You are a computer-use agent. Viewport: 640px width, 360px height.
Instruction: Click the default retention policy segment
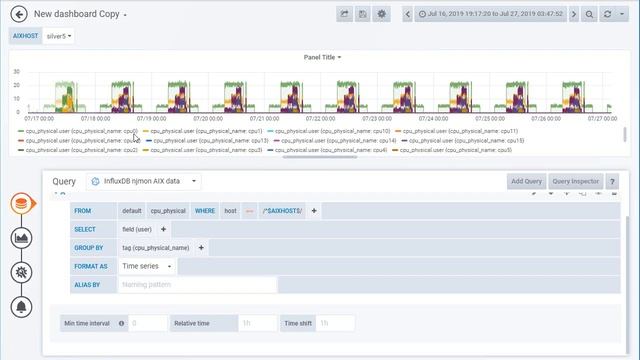tap(131, 211)
